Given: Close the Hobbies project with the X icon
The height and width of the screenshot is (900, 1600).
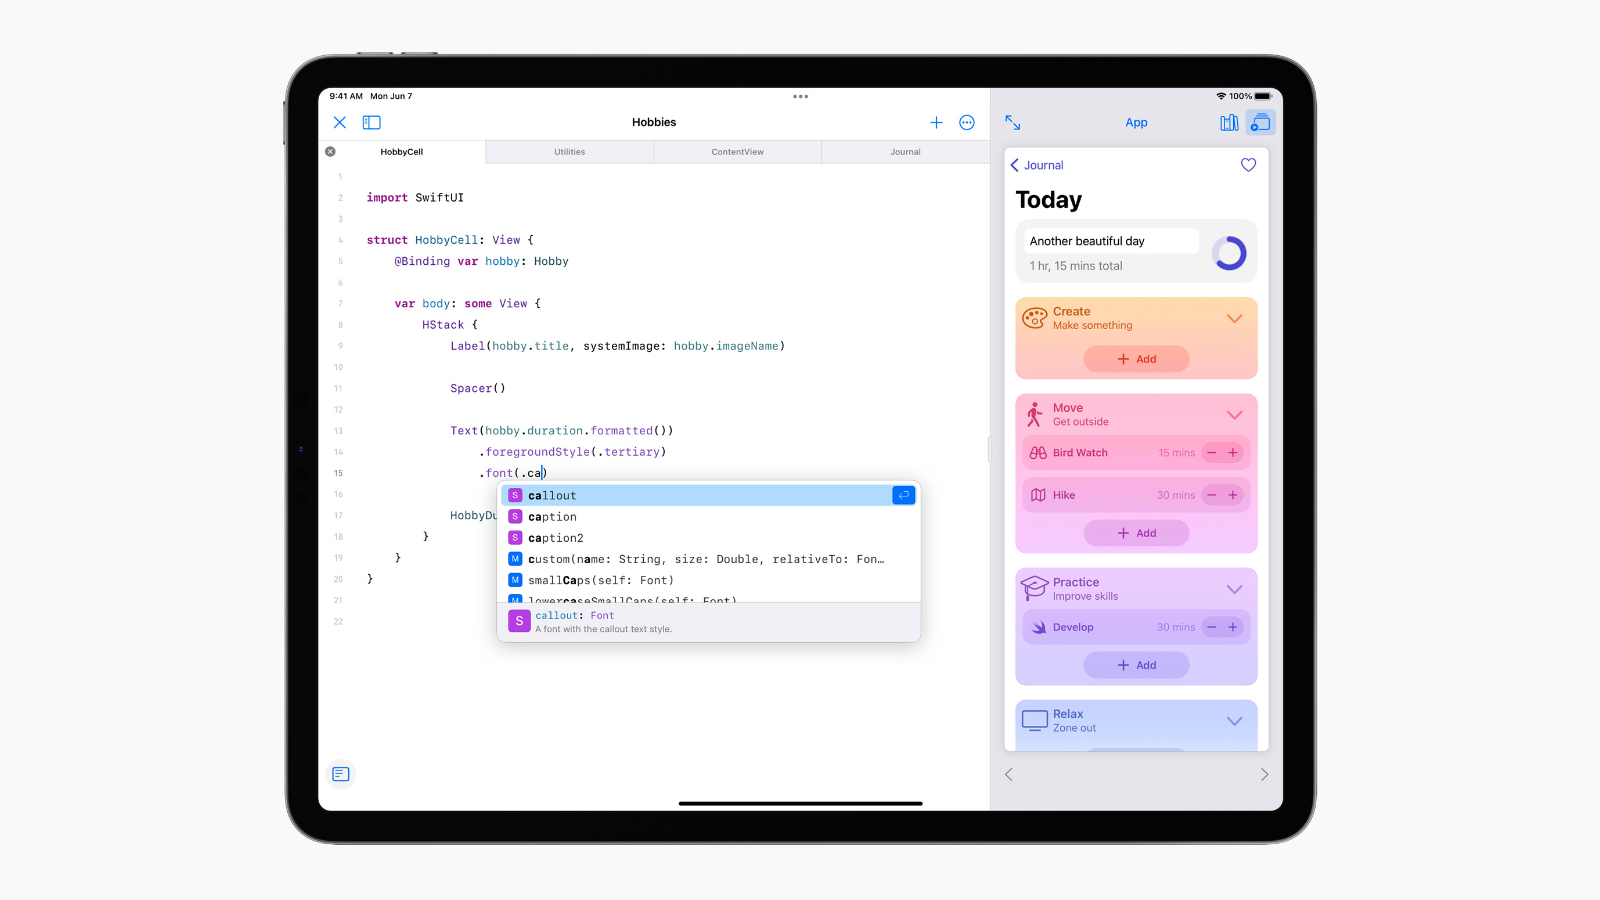Looking at the screenshot, I should pyautogui.click(x=339, y=122).
